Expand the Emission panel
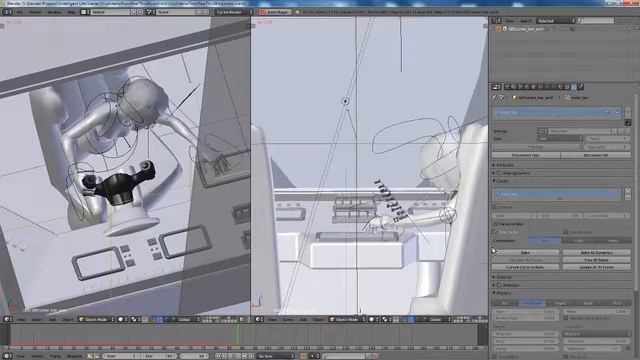Viewport: 640px width, 360px height. (x=493, y=165)
